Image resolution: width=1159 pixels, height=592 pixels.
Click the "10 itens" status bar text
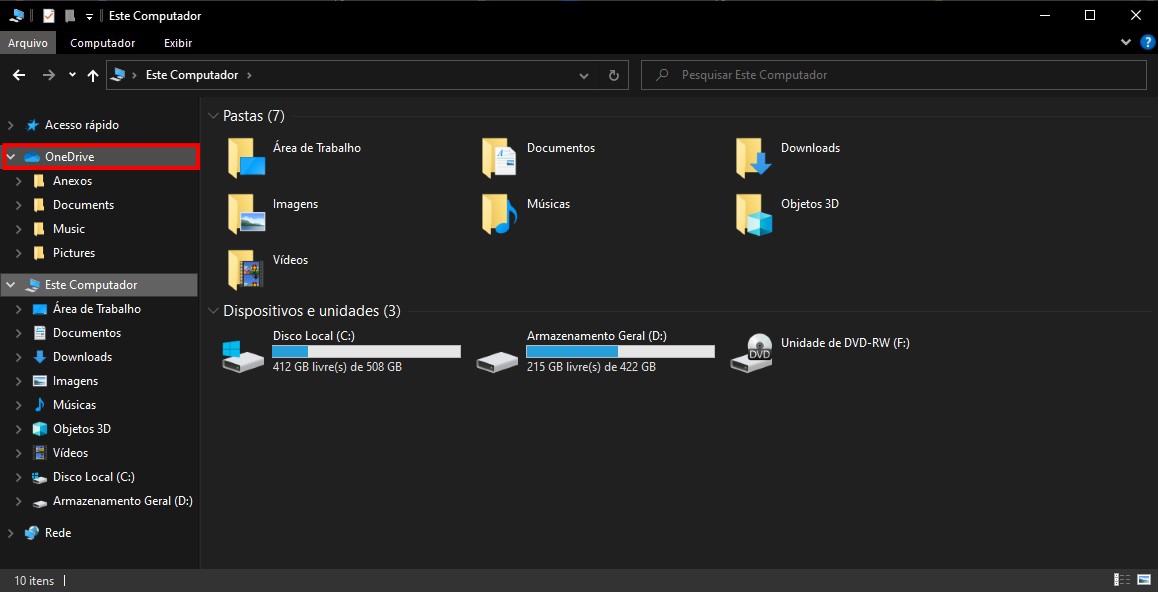[x=34, y=581]
